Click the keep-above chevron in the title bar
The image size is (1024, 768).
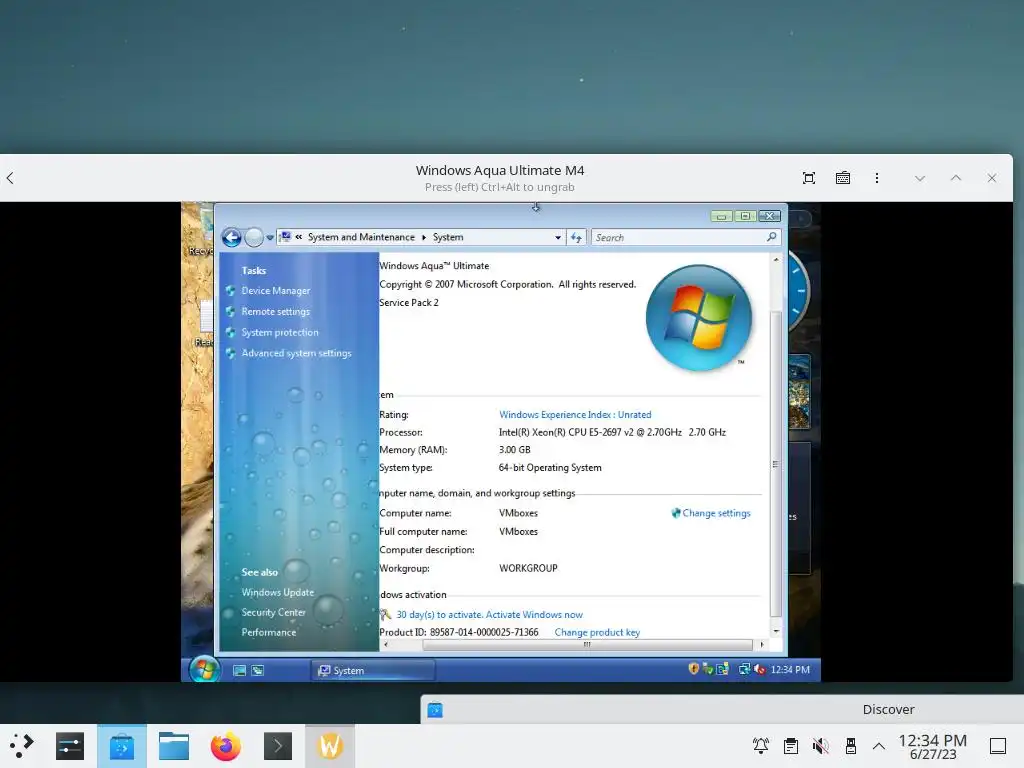955,178
